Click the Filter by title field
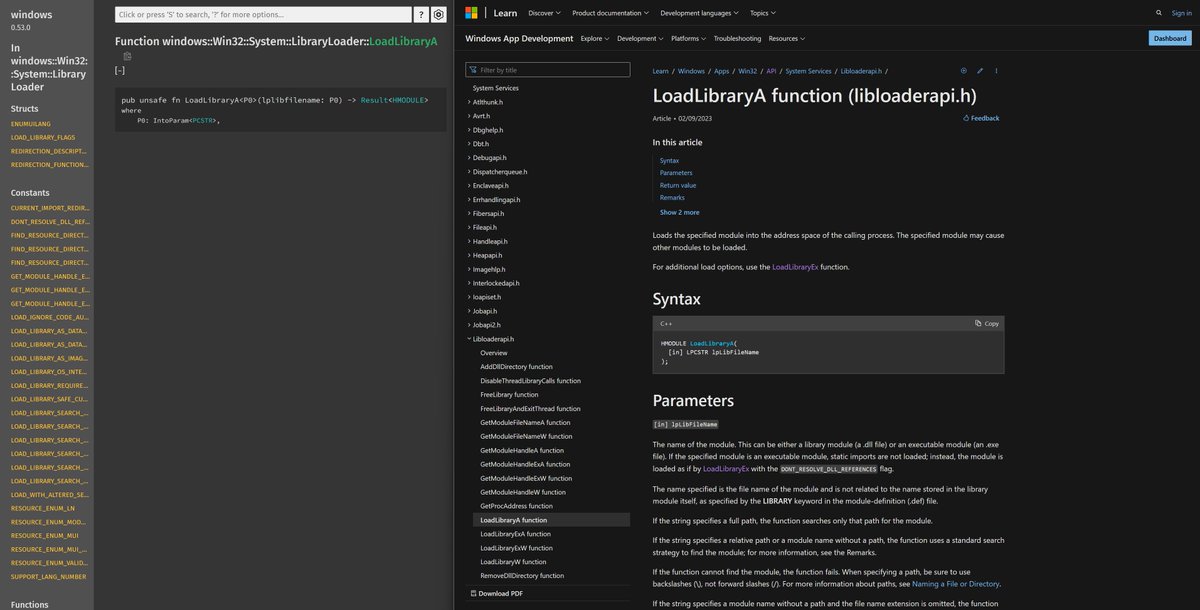This screenshot has width=1200, height=610. tap(548, 70)
